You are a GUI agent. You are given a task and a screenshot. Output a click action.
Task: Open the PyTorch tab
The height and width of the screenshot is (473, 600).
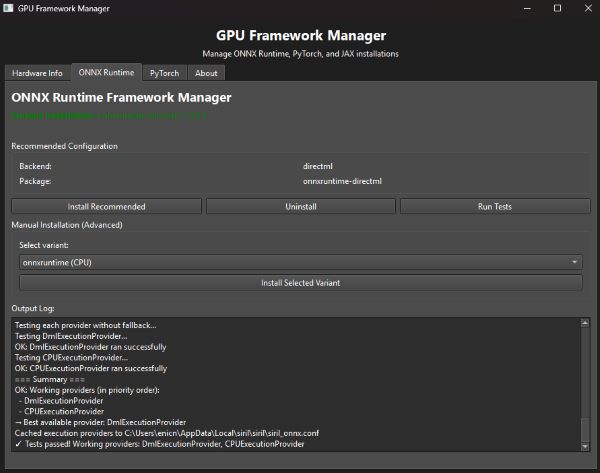coord(163,73)
